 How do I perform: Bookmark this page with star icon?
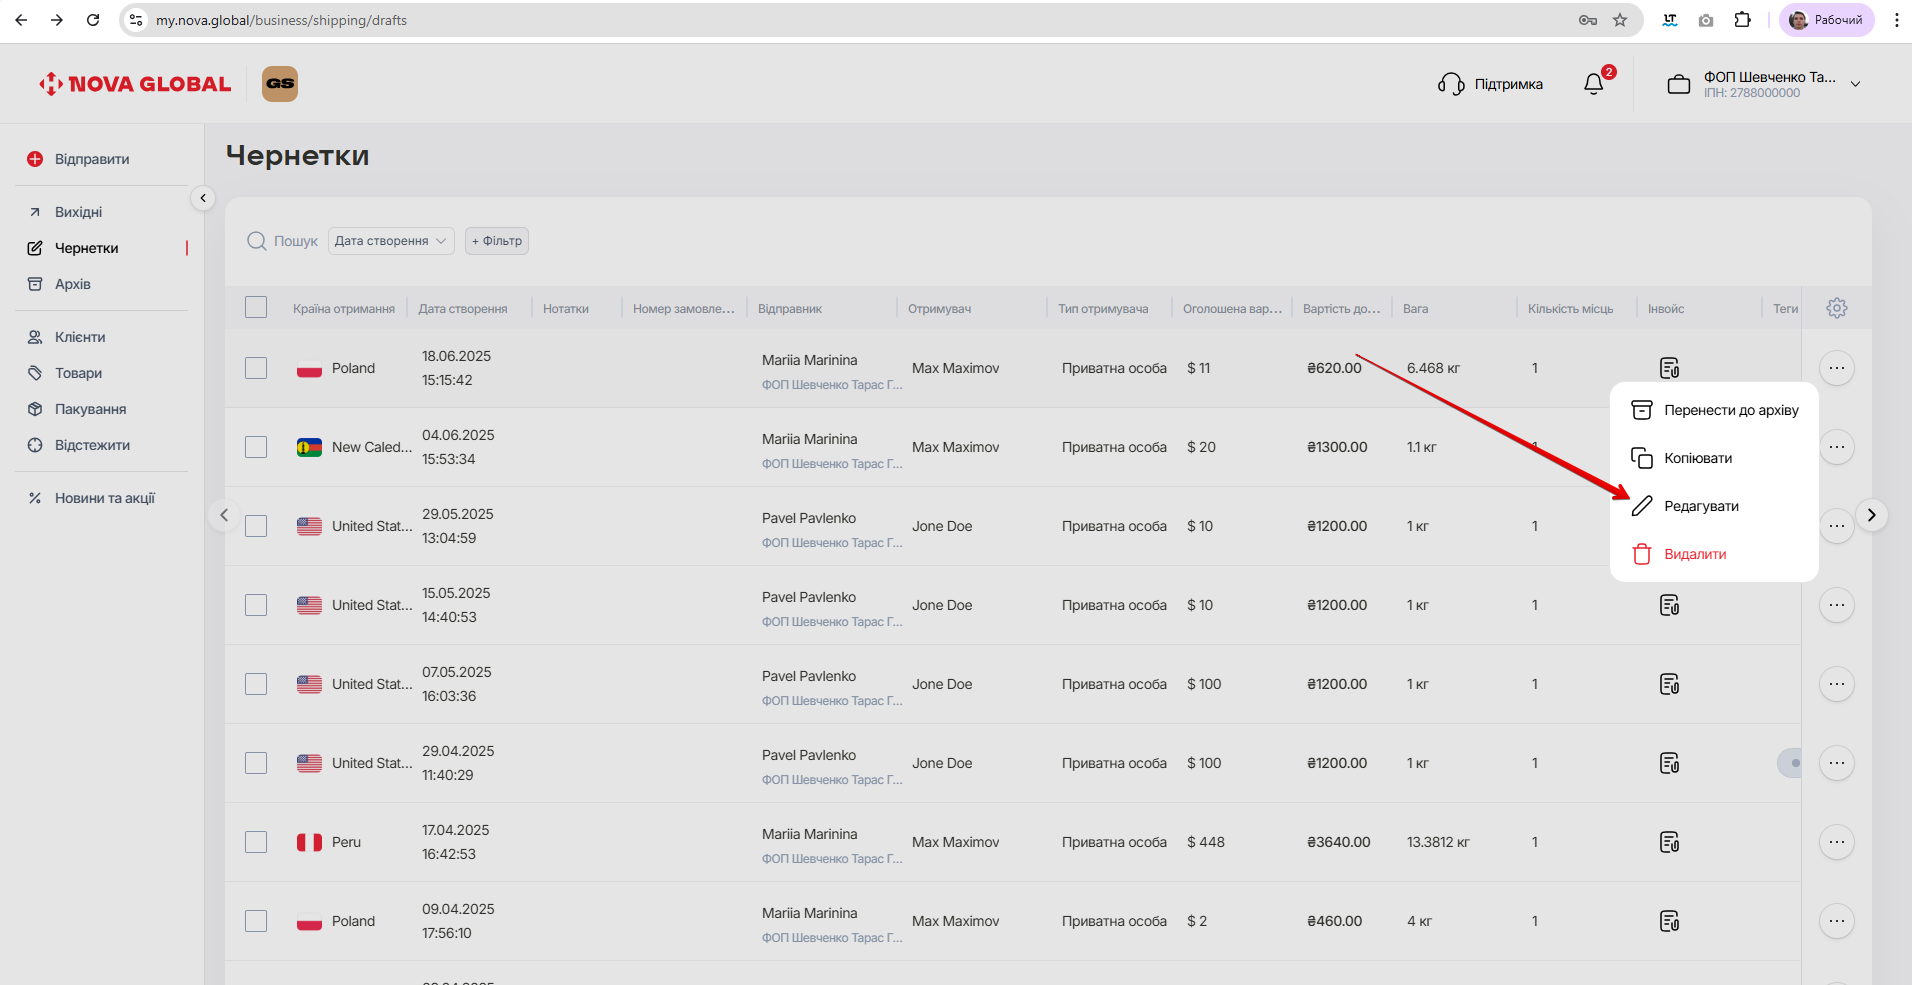pos(1620,20)
